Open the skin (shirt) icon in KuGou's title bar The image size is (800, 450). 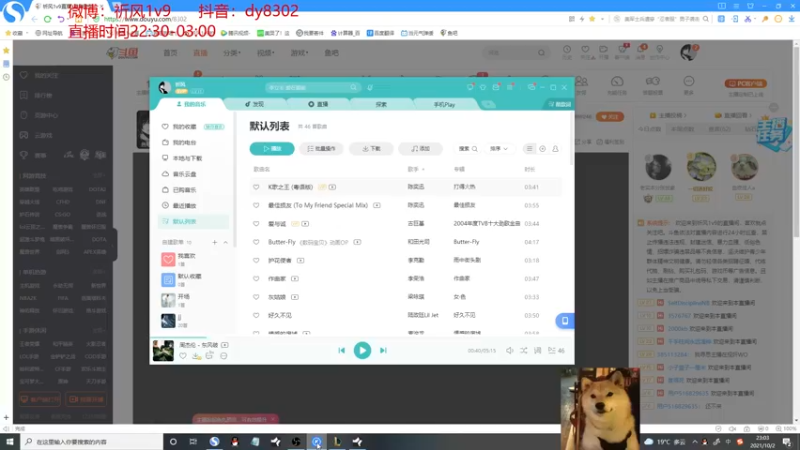(x=483, y=87)
